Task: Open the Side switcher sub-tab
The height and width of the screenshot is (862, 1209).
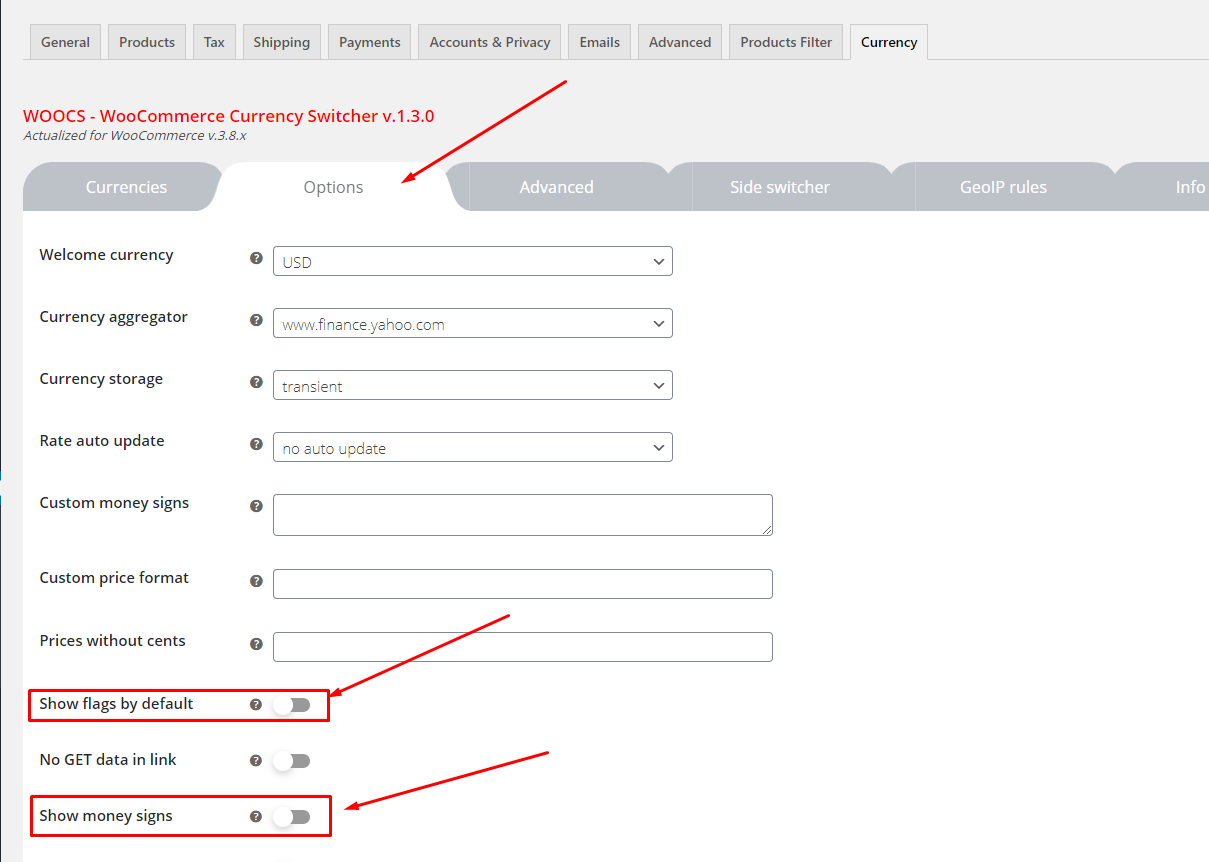Action: (x=780, y=187)
